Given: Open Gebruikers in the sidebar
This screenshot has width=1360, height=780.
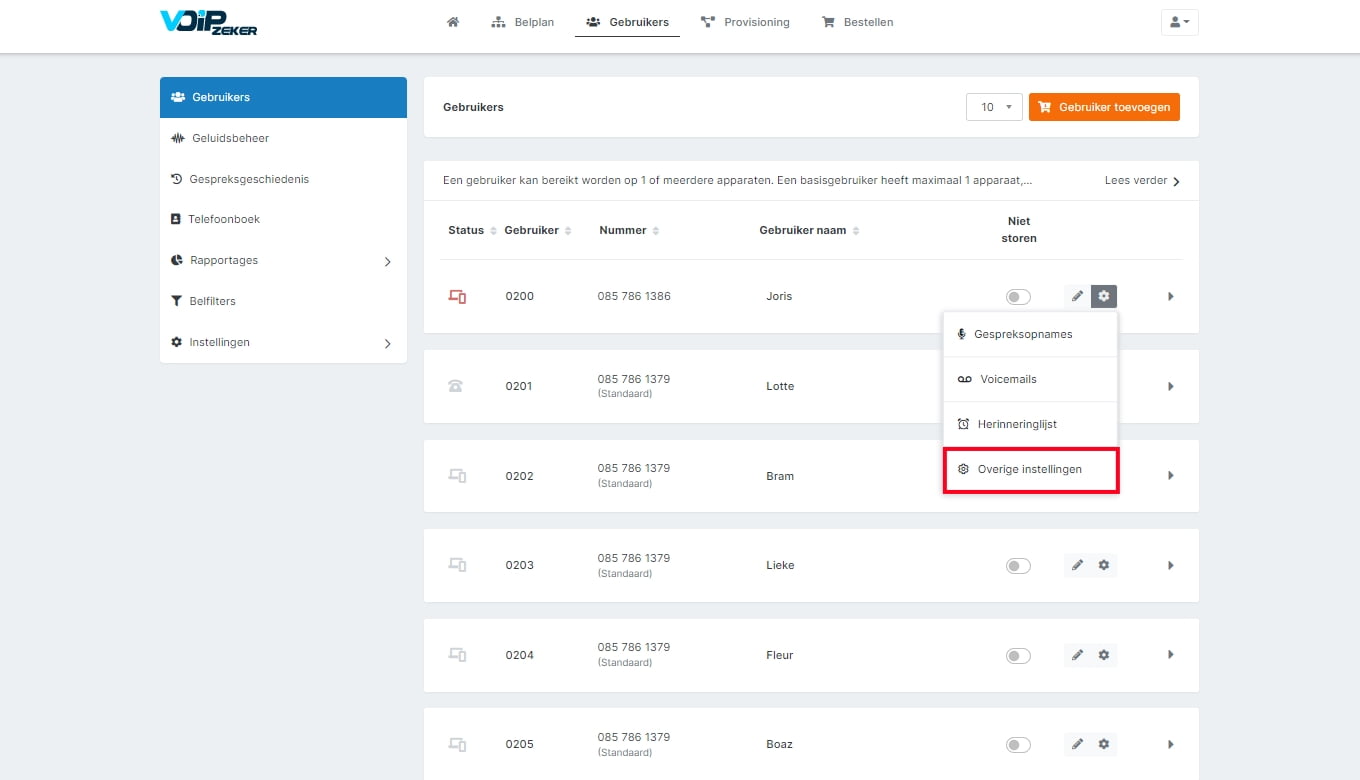Looking at the screenshot, I should (283, 97).
